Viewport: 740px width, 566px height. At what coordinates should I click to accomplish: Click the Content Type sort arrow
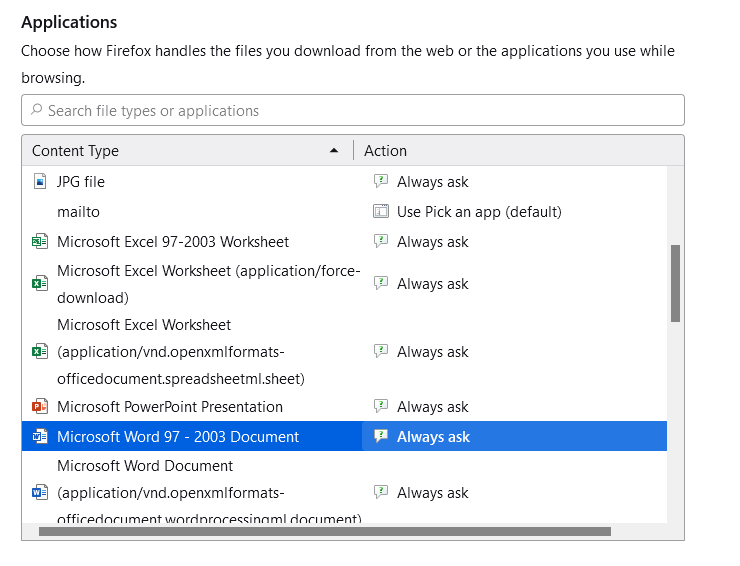[334, 151]
